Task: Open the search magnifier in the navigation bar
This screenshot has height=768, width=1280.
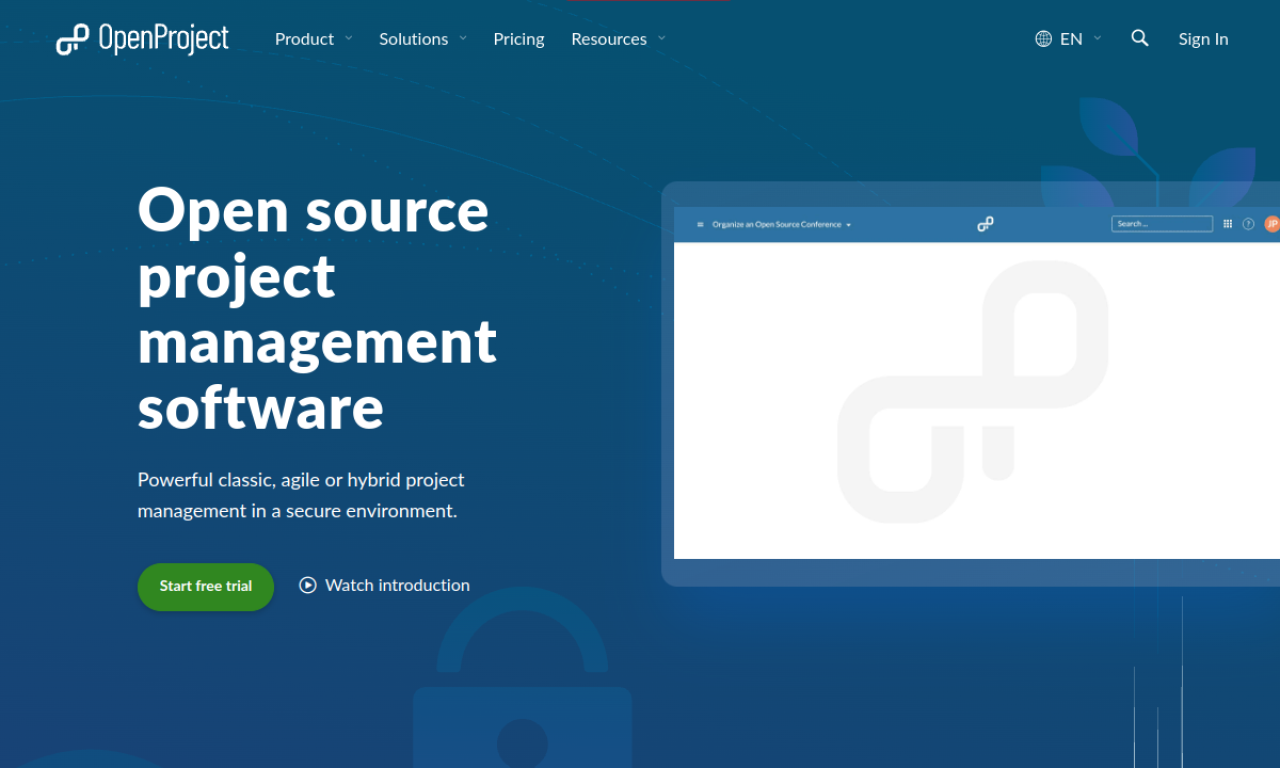Action: (1140, 38)
